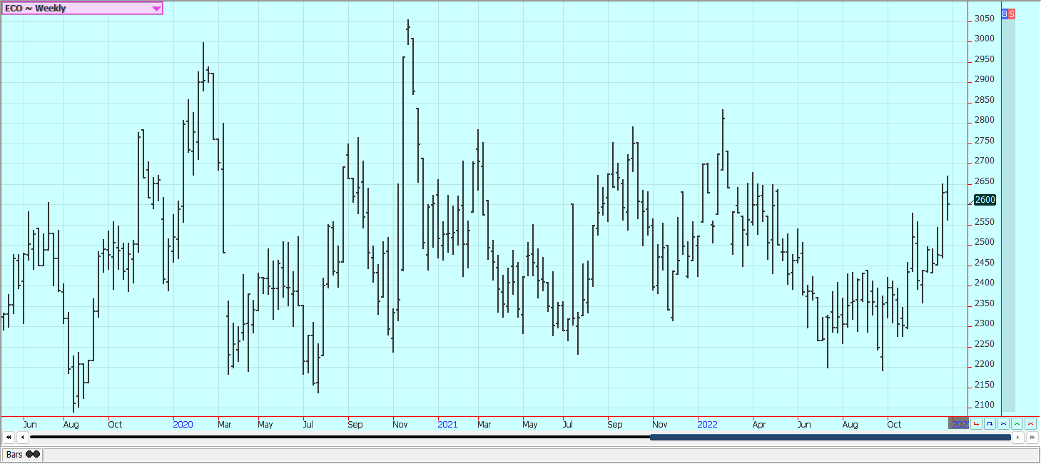This screenshot has width=1042, height=464.
Task: Click the 2100 price axis label
Action: click(985, 405)
